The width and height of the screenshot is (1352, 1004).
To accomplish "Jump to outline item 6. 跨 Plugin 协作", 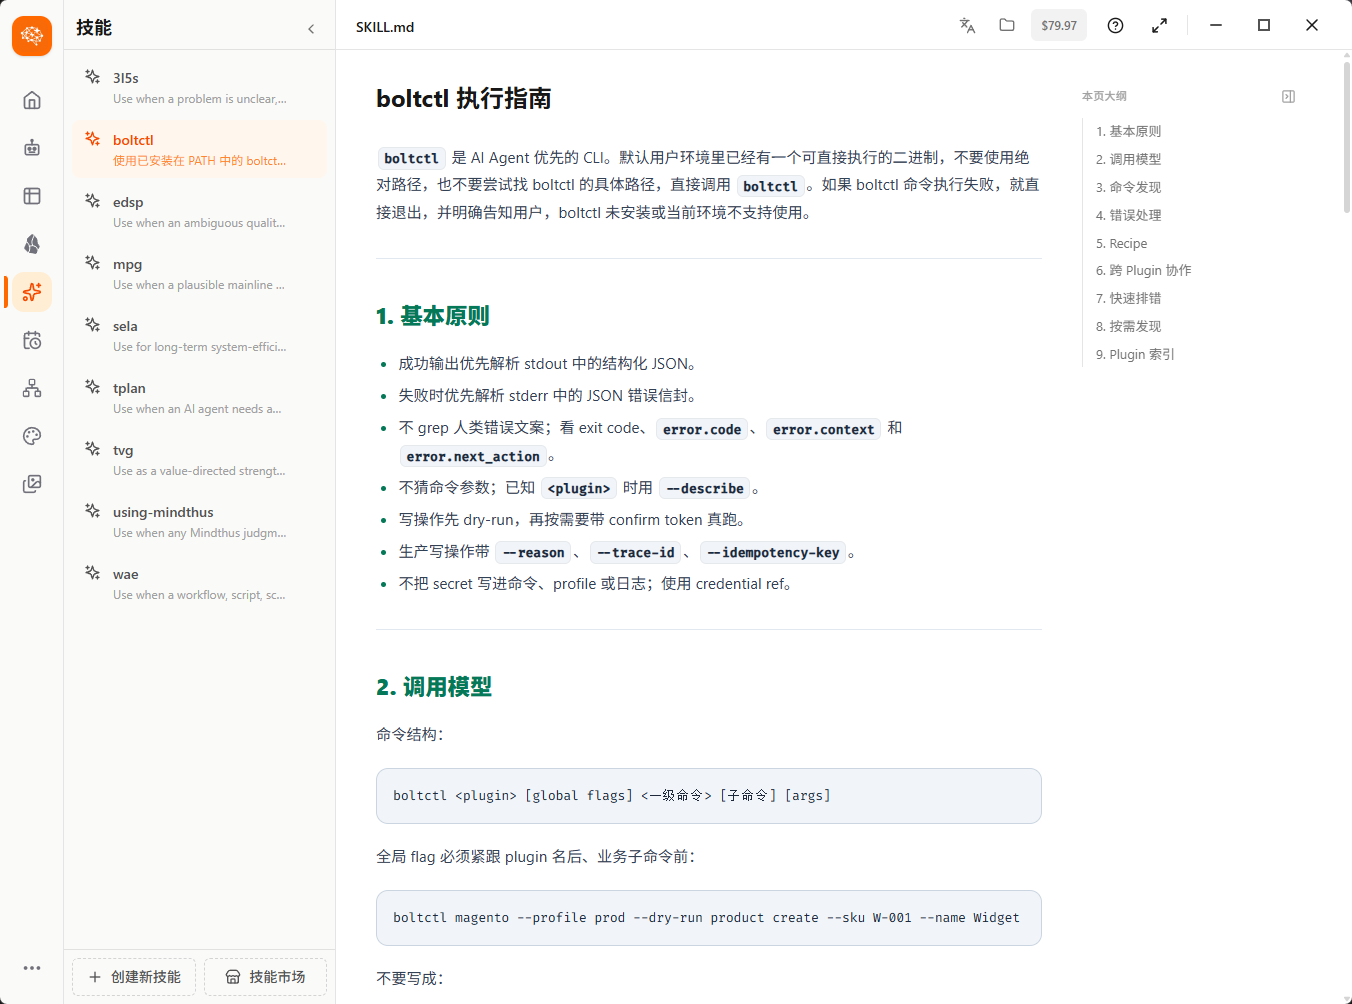I will [1143, 270].
